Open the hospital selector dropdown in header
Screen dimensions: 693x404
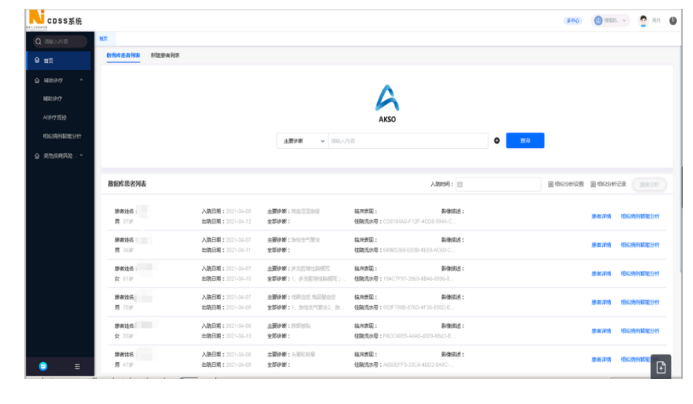(x=610, y=20)
